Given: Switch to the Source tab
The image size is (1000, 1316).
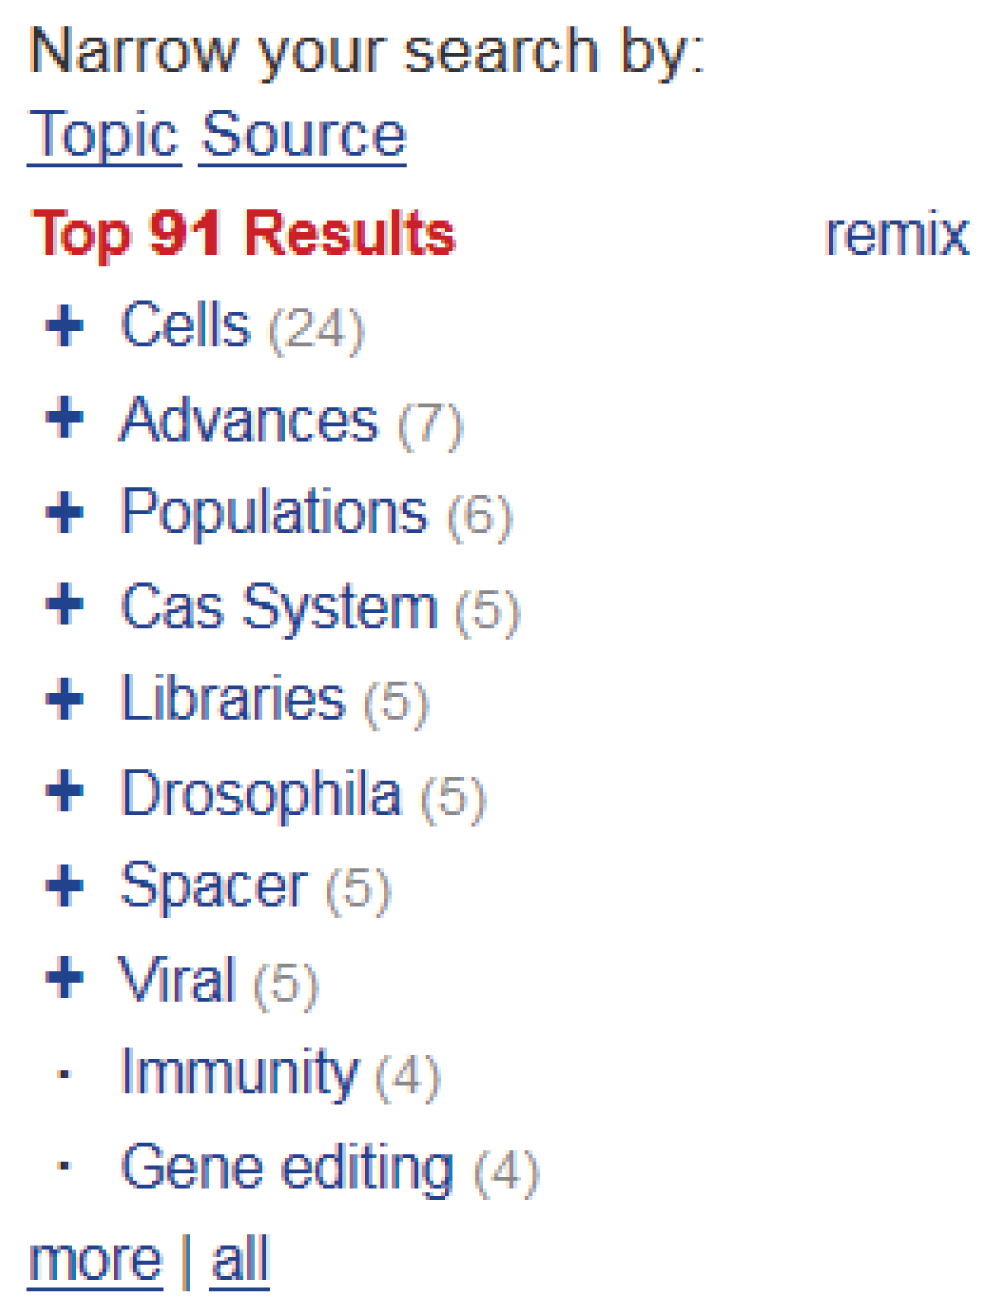Looking at the screenshot, I should (x=303, y=134).
